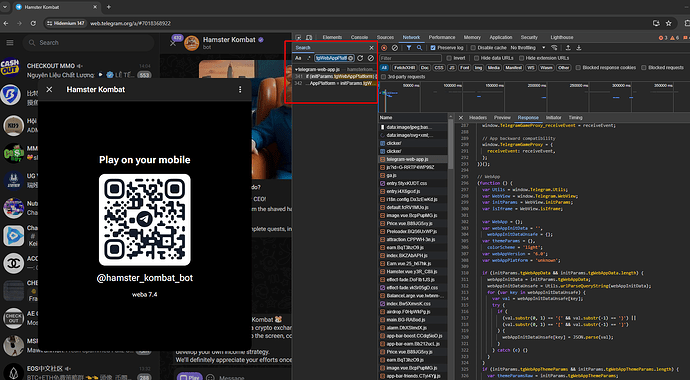Check Blocked response cookies
This screenshot has width=690, height=380.
click(579, 68)
